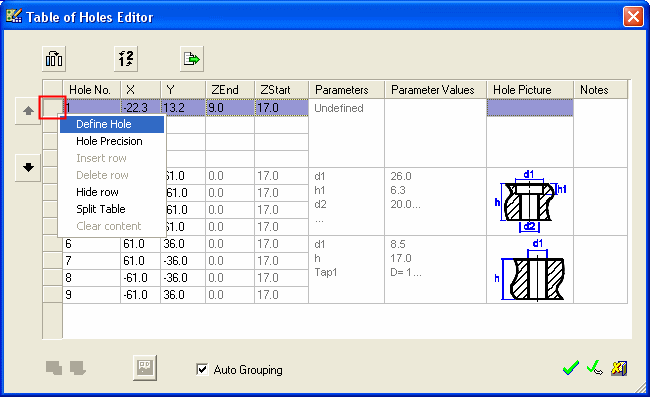Select the row header of hole 6
650x397 pixels.
pyautogui.click(x=53, y=244)
